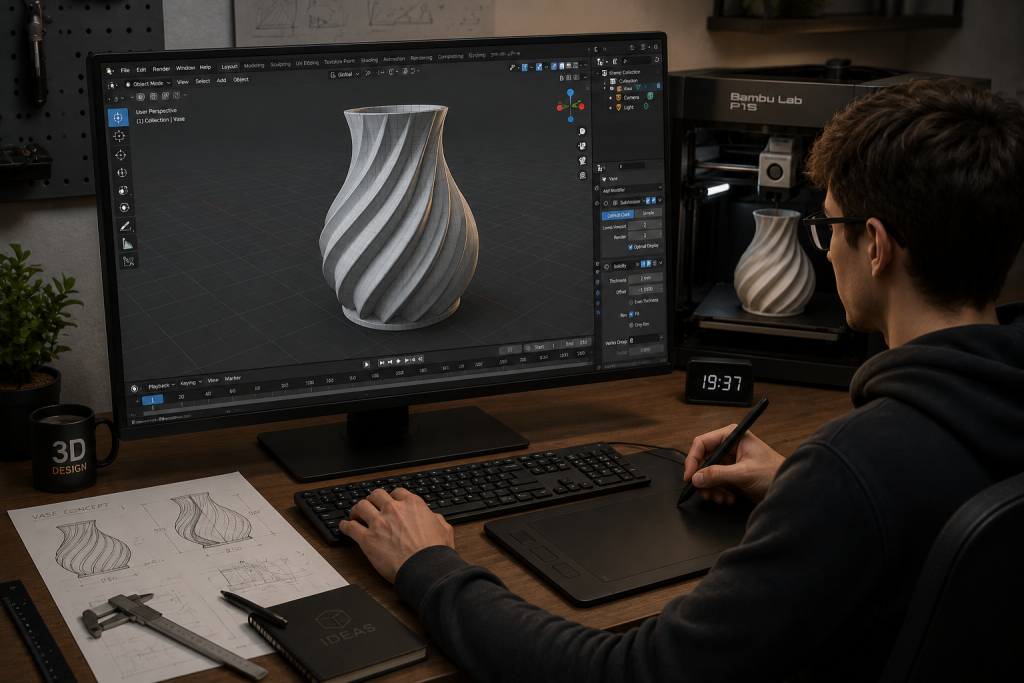The width and height of the screenshot is (1024, 683).
Task: Select the Move tool in the left toolbar
Action: 120,155
